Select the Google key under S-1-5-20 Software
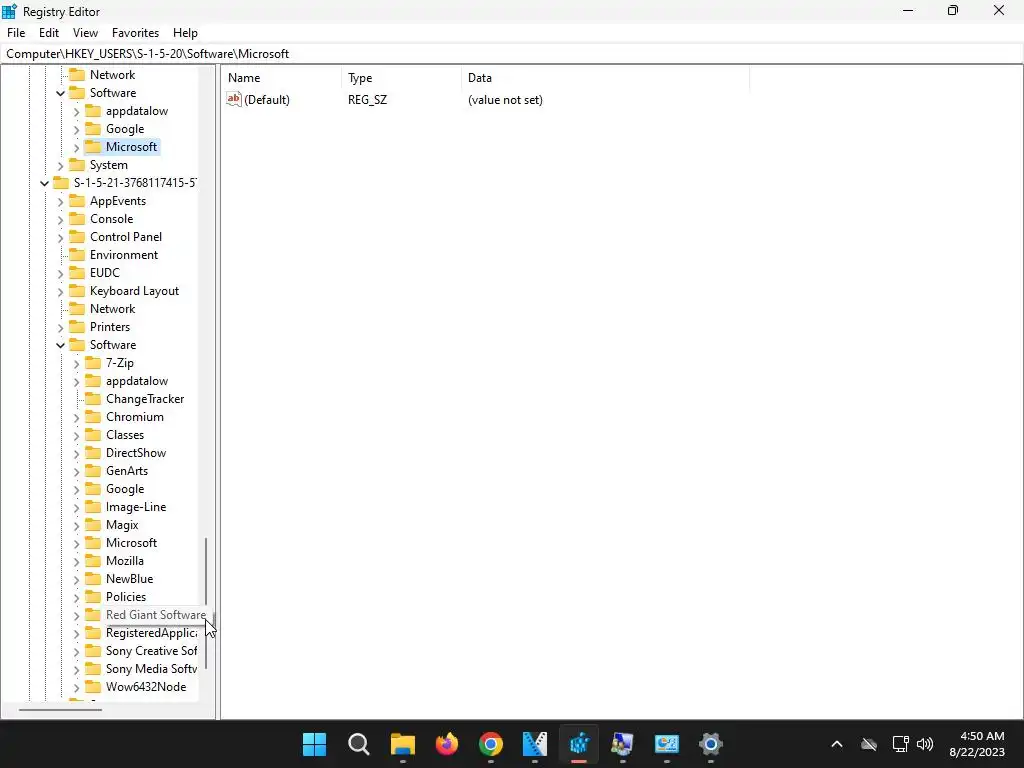This screenshot has width=1024, height=768. 125,129
